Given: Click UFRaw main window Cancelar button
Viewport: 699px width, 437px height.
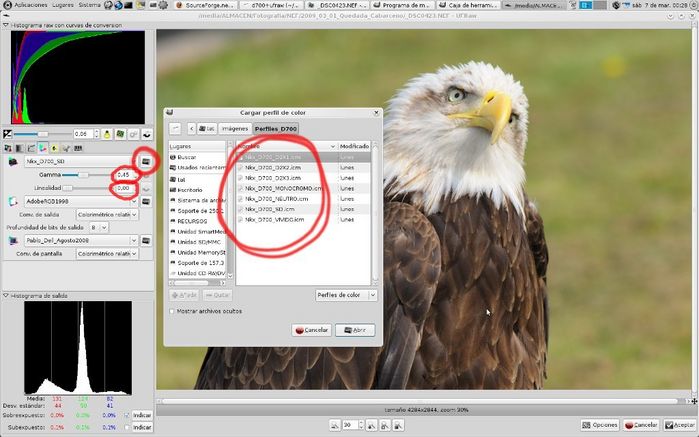Looking at the screenshot, I should [x=641, y=425].
